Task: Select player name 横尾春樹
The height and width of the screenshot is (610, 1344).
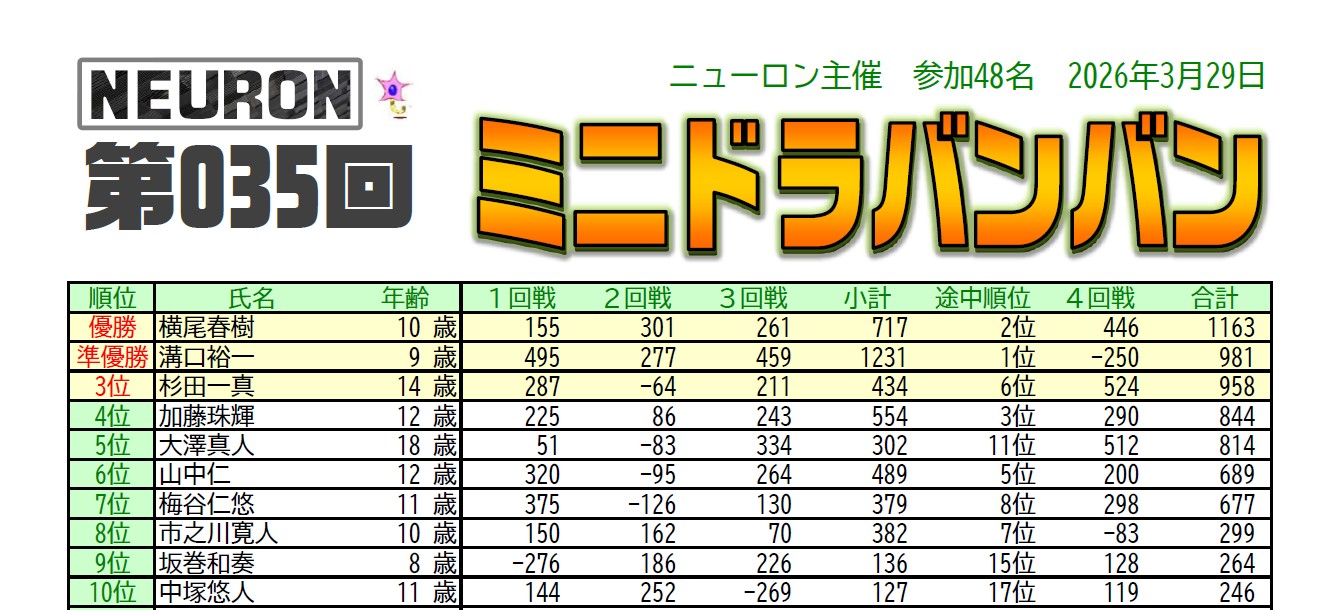Action: (x=207, y=327)
